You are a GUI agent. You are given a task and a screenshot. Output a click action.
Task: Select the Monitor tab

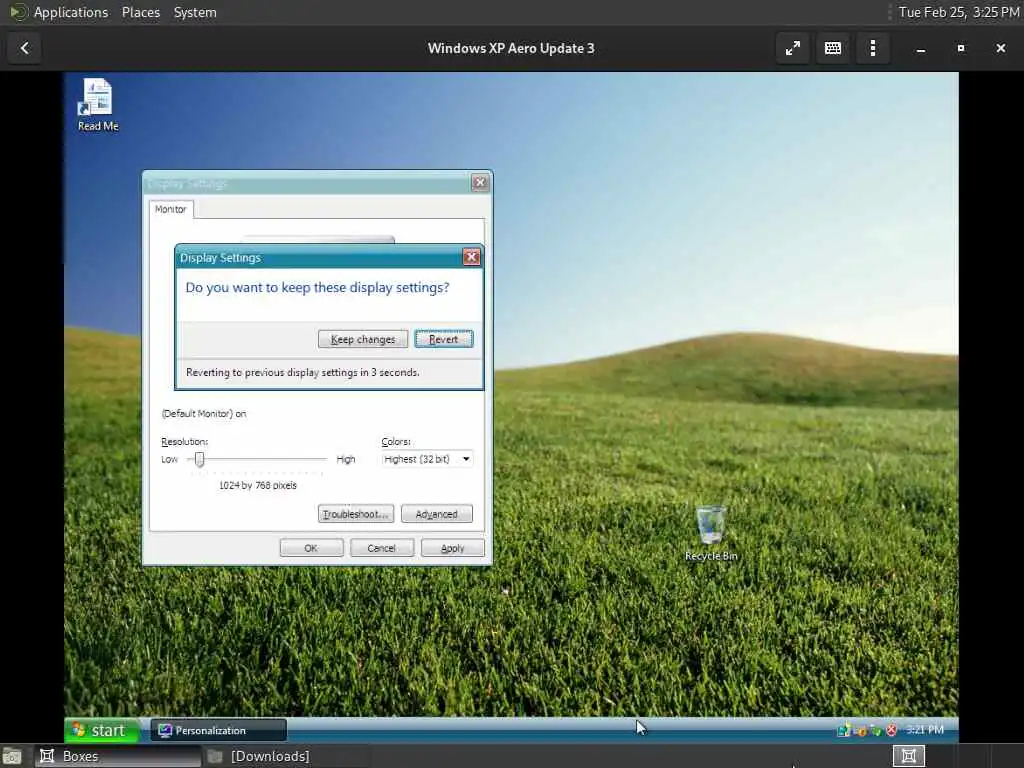170,209
